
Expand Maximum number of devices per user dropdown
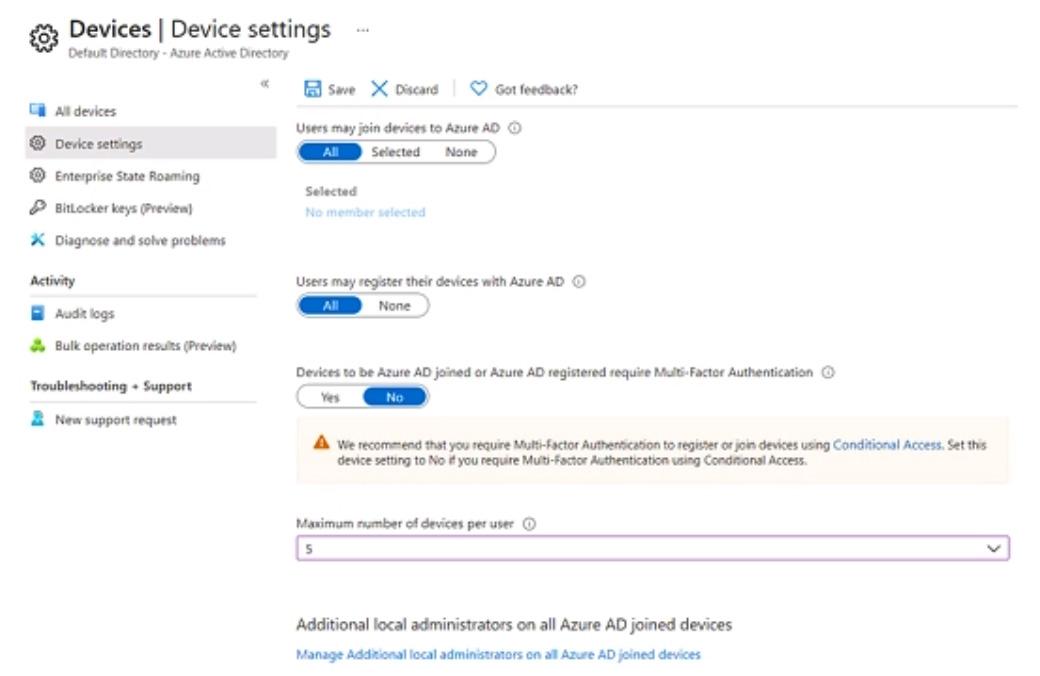coord(993,549)
